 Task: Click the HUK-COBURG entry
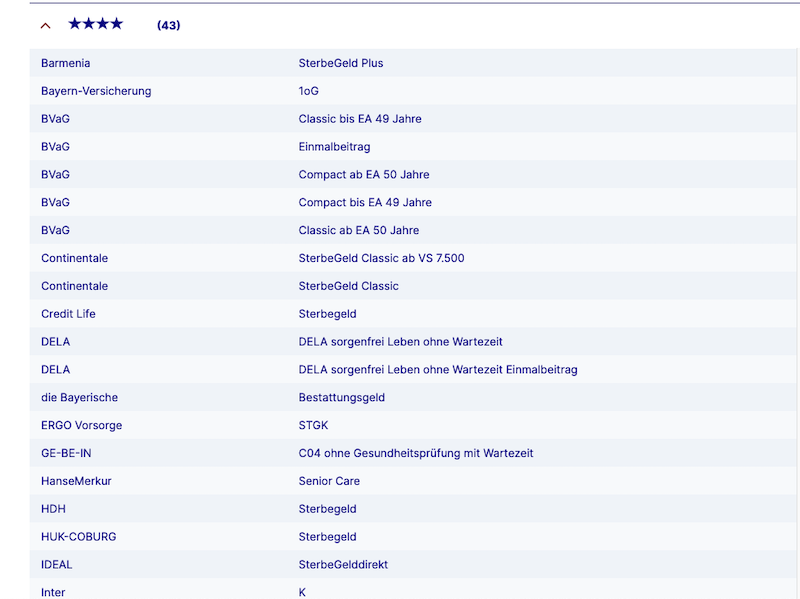pyautogui.click(x=79, y=536)
